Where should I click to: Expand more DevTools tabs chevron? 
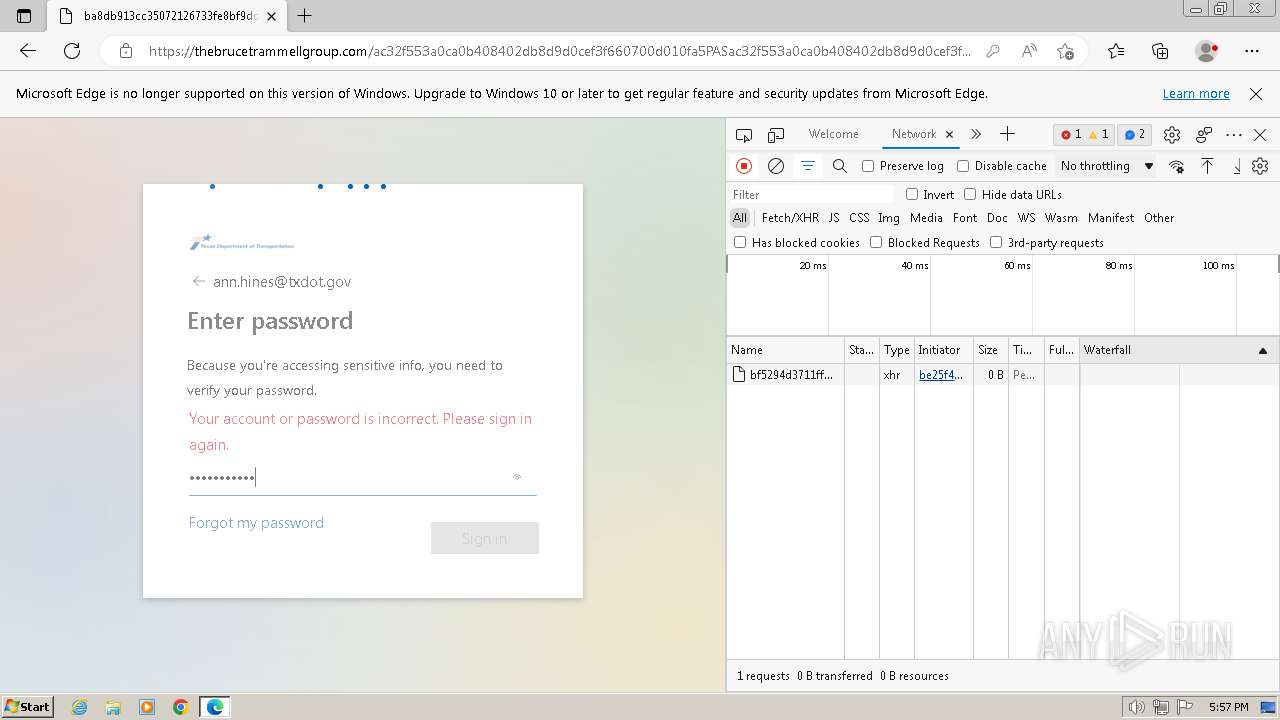pyautogui.click(x=976, y=134)
